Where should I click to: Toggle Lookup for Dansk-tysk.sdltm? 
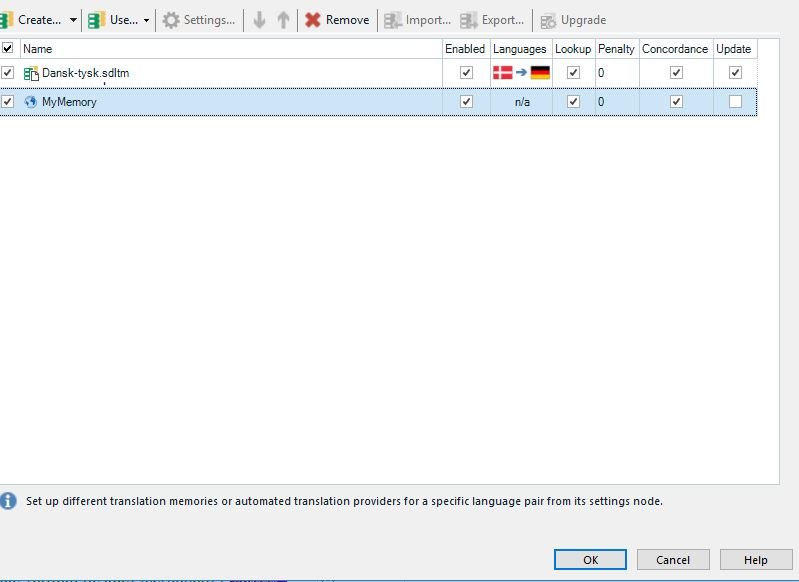coord(573,72)
